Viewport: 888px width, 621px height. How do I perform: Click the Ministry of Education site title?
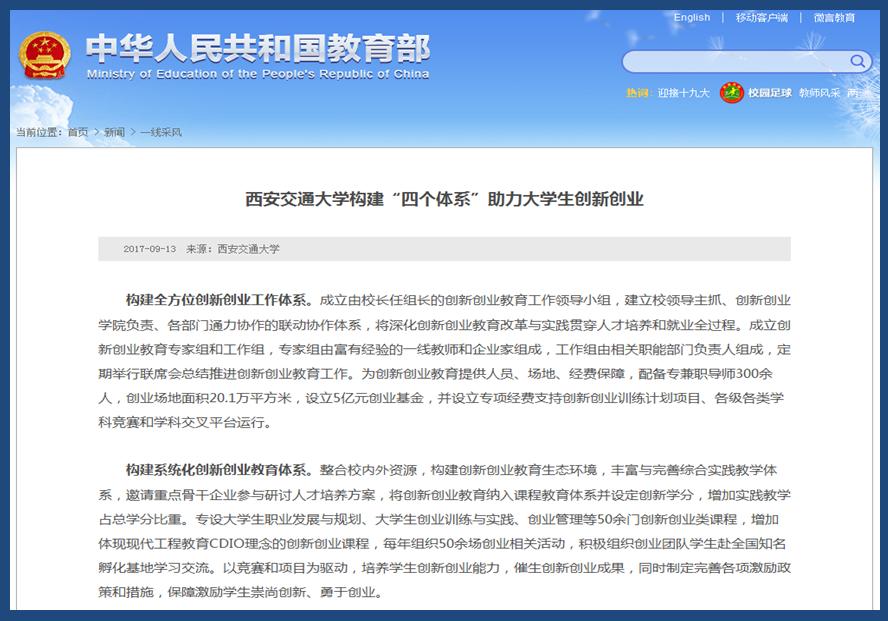coord(258,48)
